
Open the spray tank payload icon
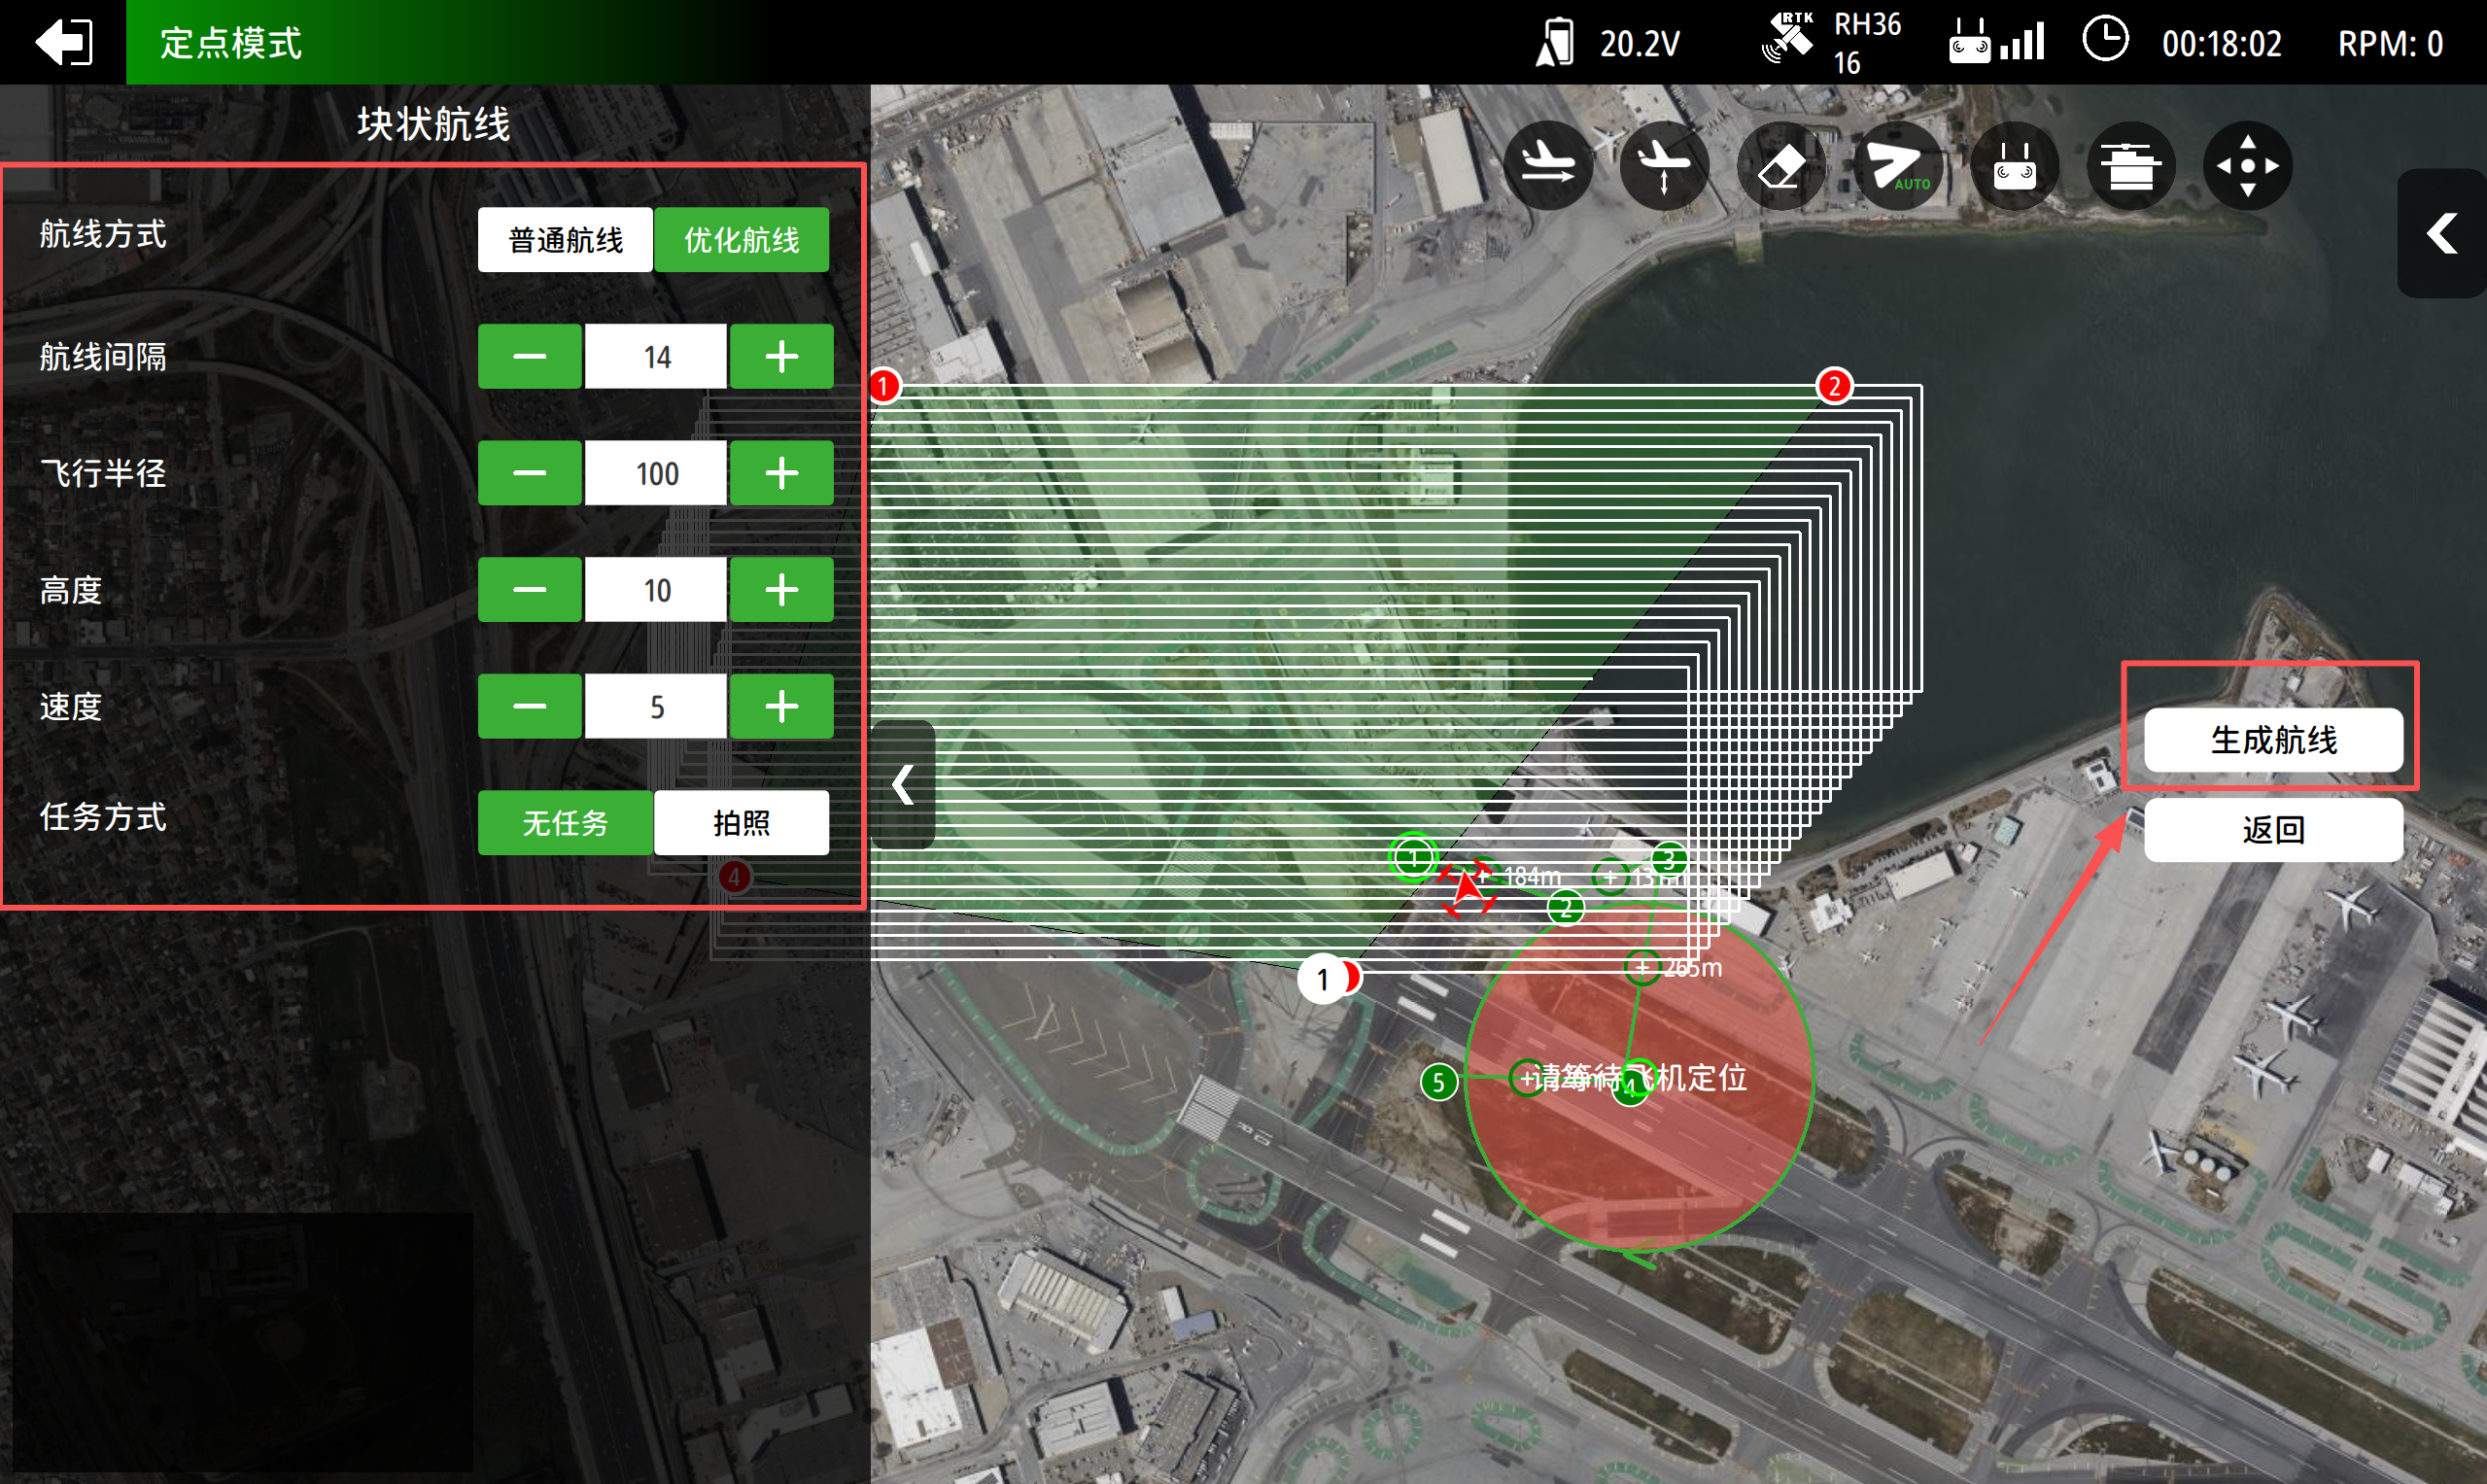[x=2131, y=165]
